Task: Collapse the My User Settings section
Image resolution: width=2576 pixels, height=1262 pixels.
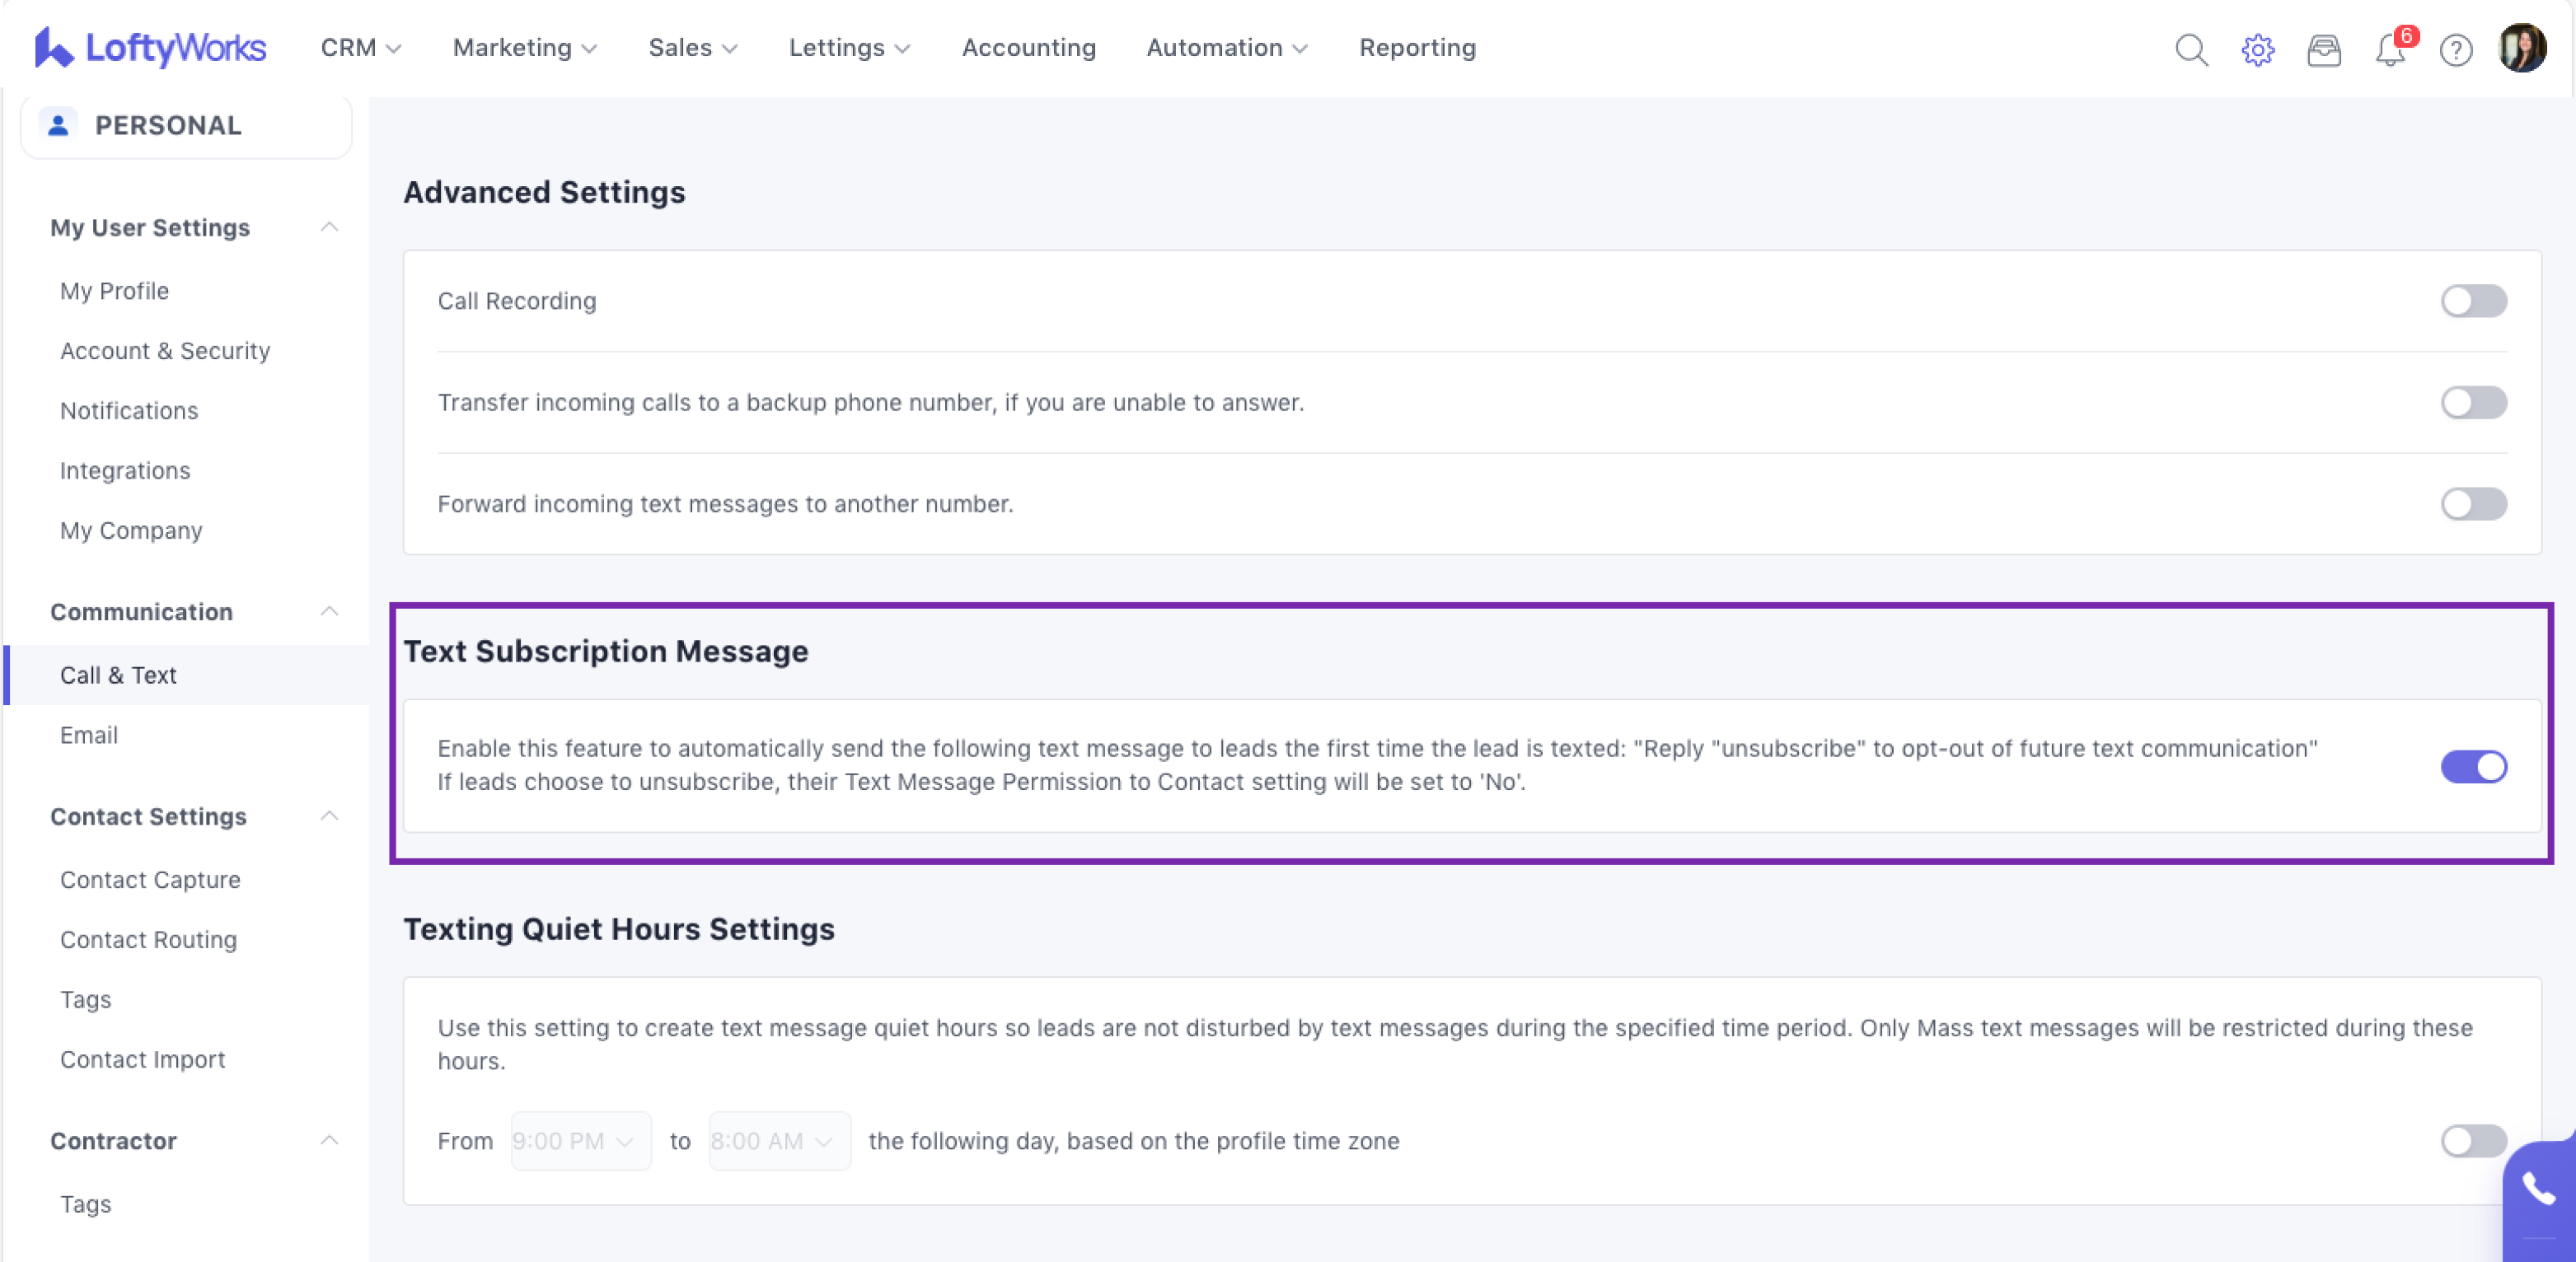Action: coord(329,228)
